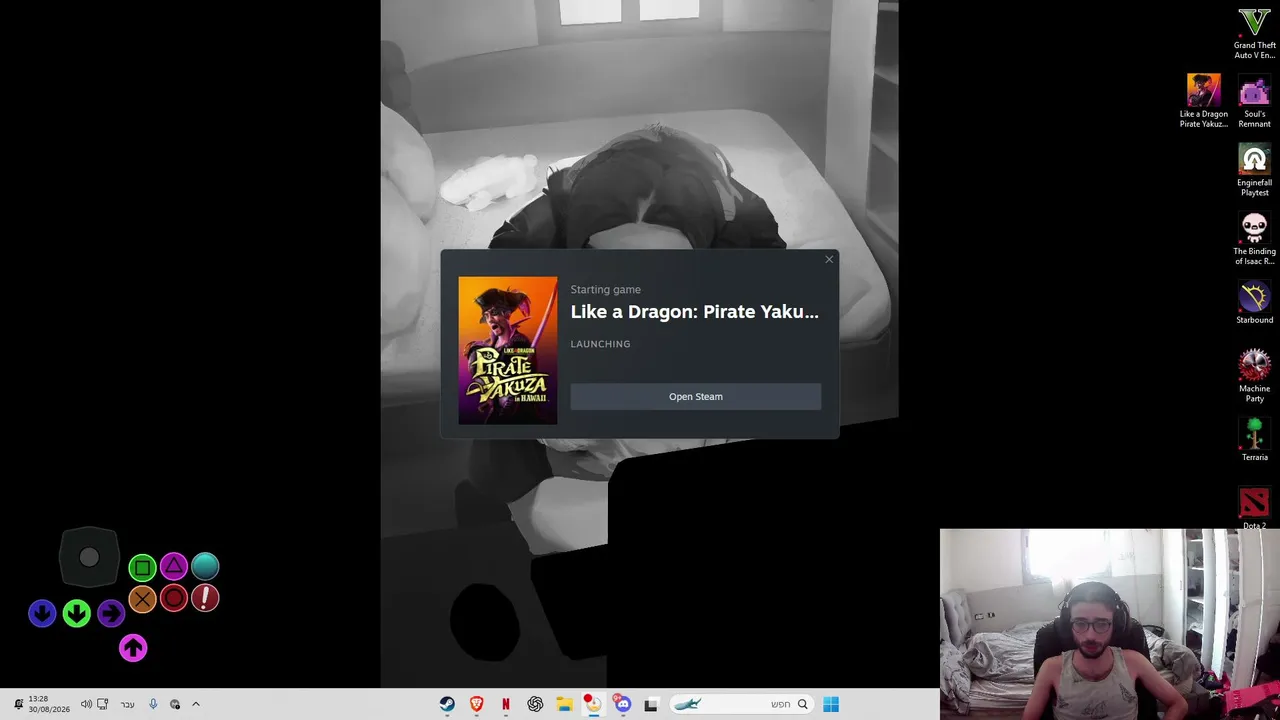The image size is (1280, 720).
Task: Open the Brave browser taskbar icon
Action: tap(476, 704)
